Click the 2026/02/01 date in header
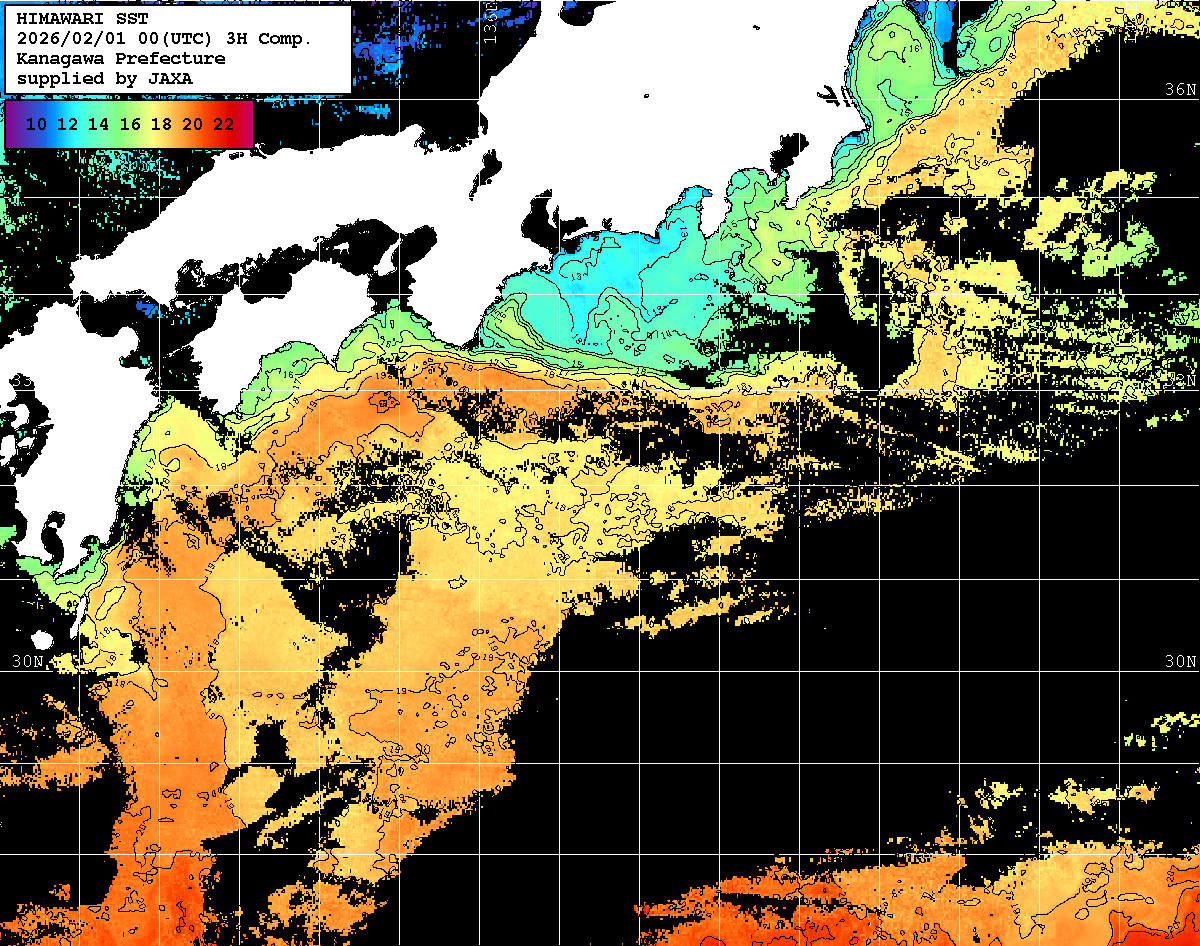 click(x=72, y=39)
